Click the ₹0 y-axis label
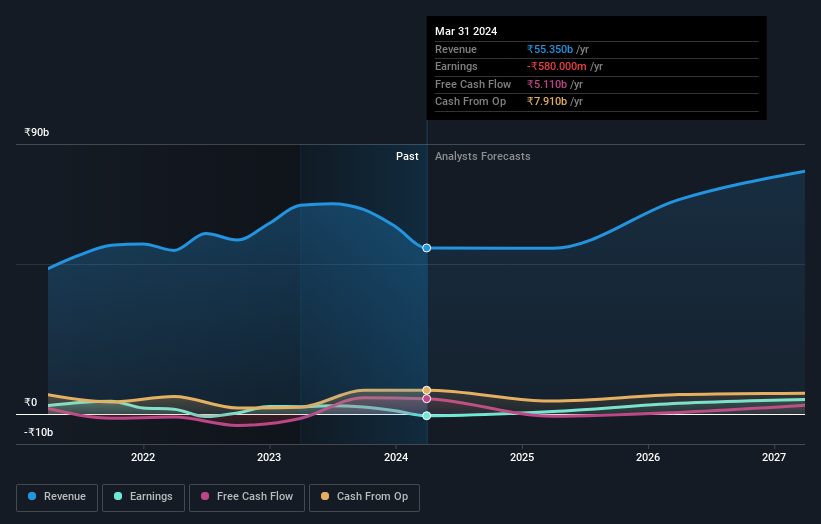Viewport: 821px width, 524px height. 31,403
